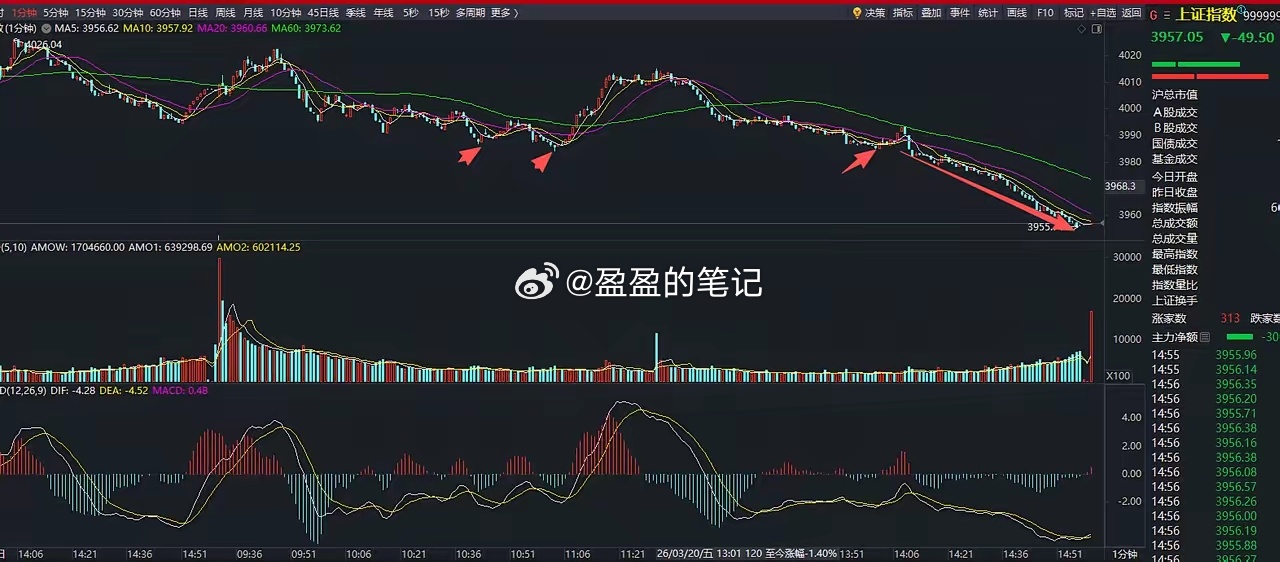Click the change value -49.50
This screenshot has width=1280, height=562.
coord(1254,38)
